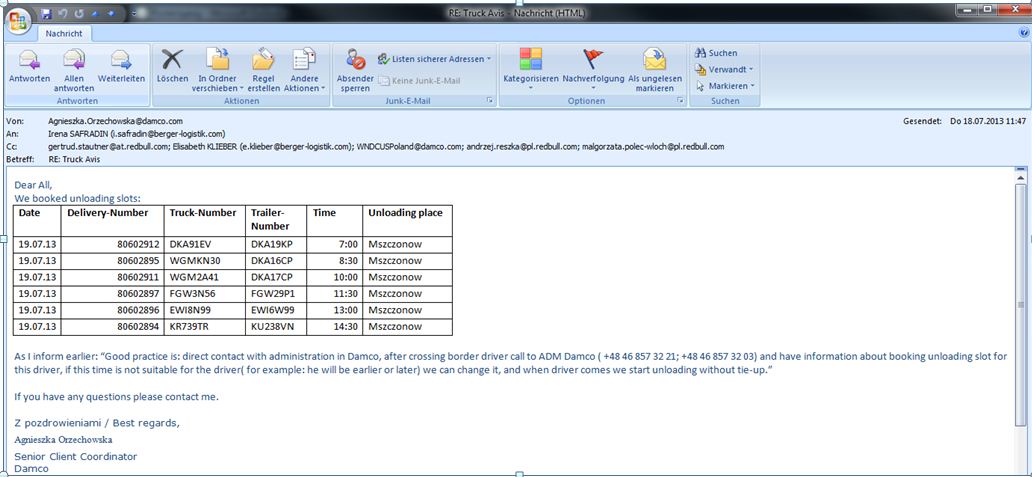Create a rule with Regel erstellen
Screen dimensions: 1032x477
coord(263,69)
